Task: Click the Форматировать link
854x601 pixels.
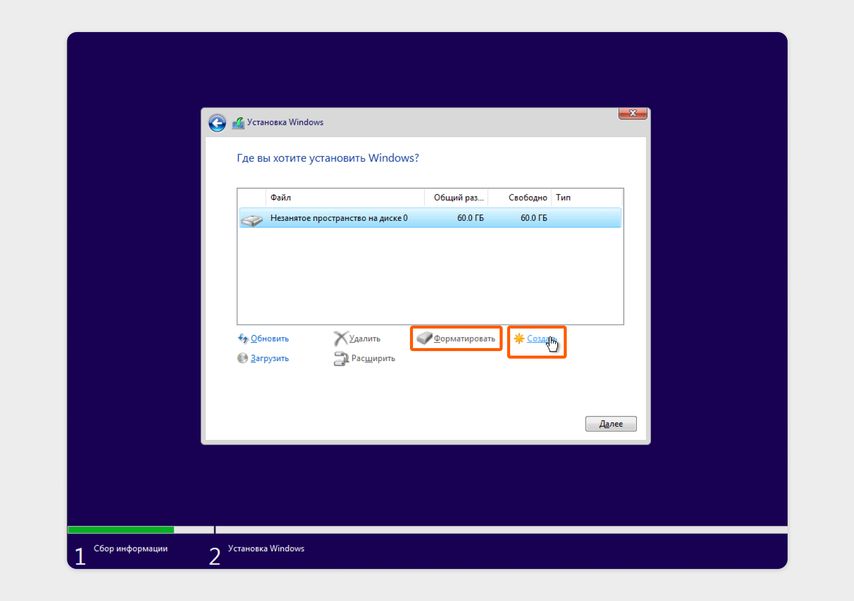Action: [464, 338]
